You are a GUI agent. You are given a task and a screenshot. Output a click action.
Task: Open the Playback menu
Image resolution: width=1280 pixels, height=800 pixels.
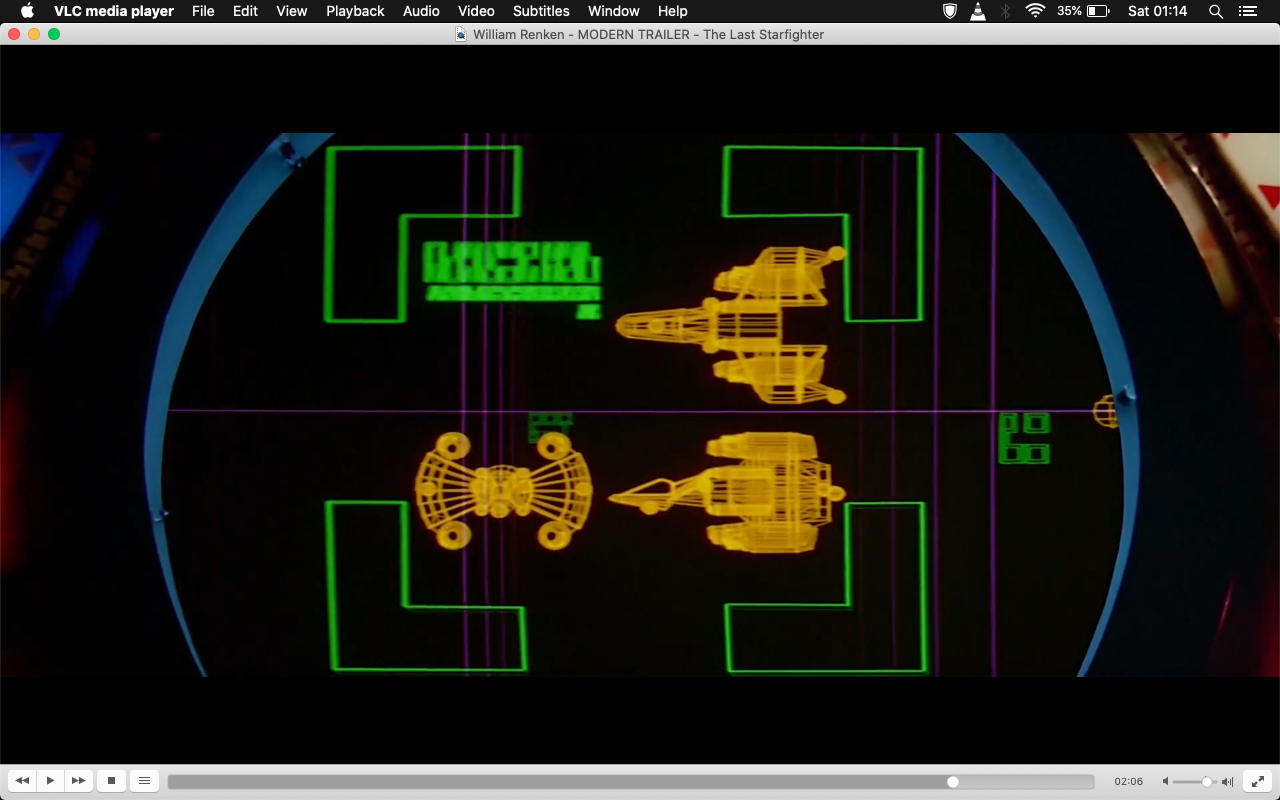(x=355, y=11)
